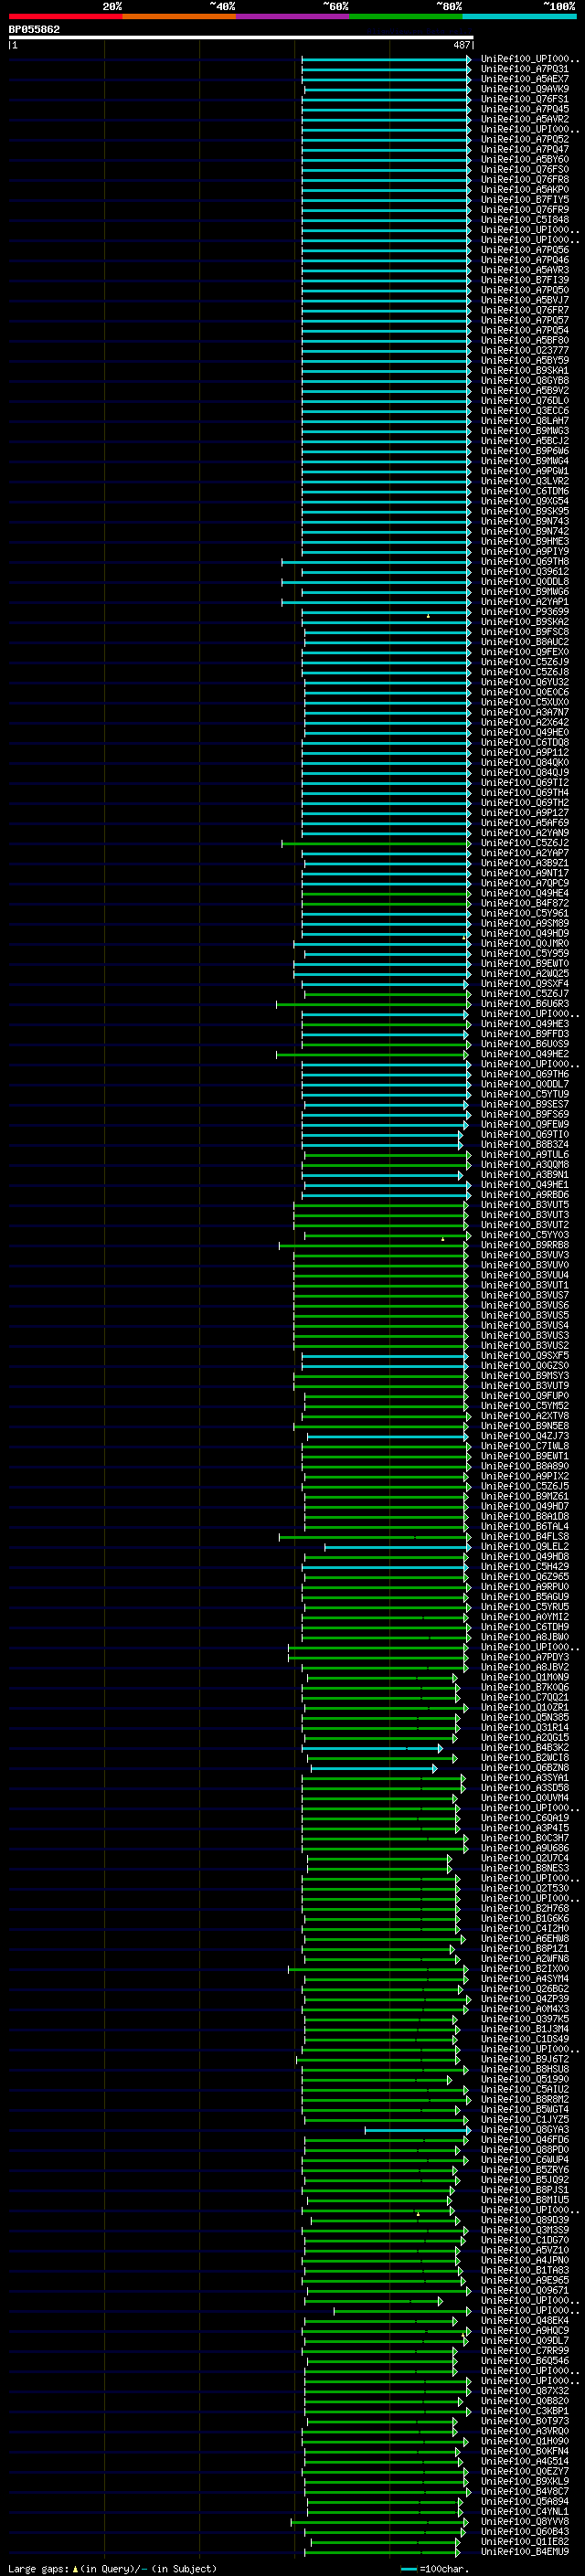
Task: Click the green alignment bar for UniRef100_B3VUT5
Action: click(381, 1205)
